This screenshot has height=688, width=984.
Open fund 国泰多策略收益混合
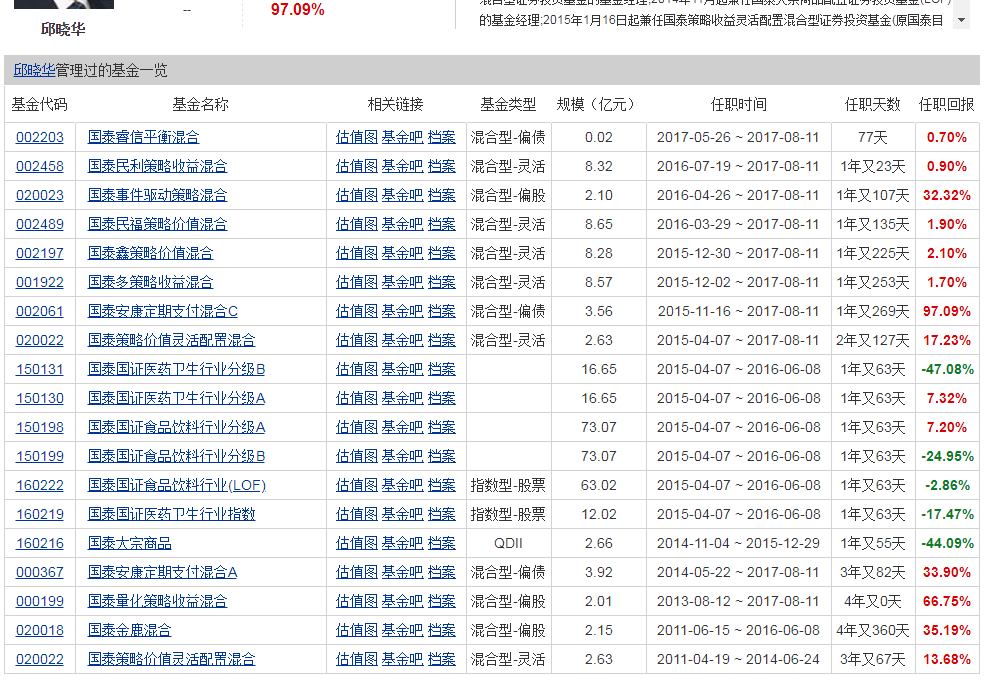(x=150, y=282)
